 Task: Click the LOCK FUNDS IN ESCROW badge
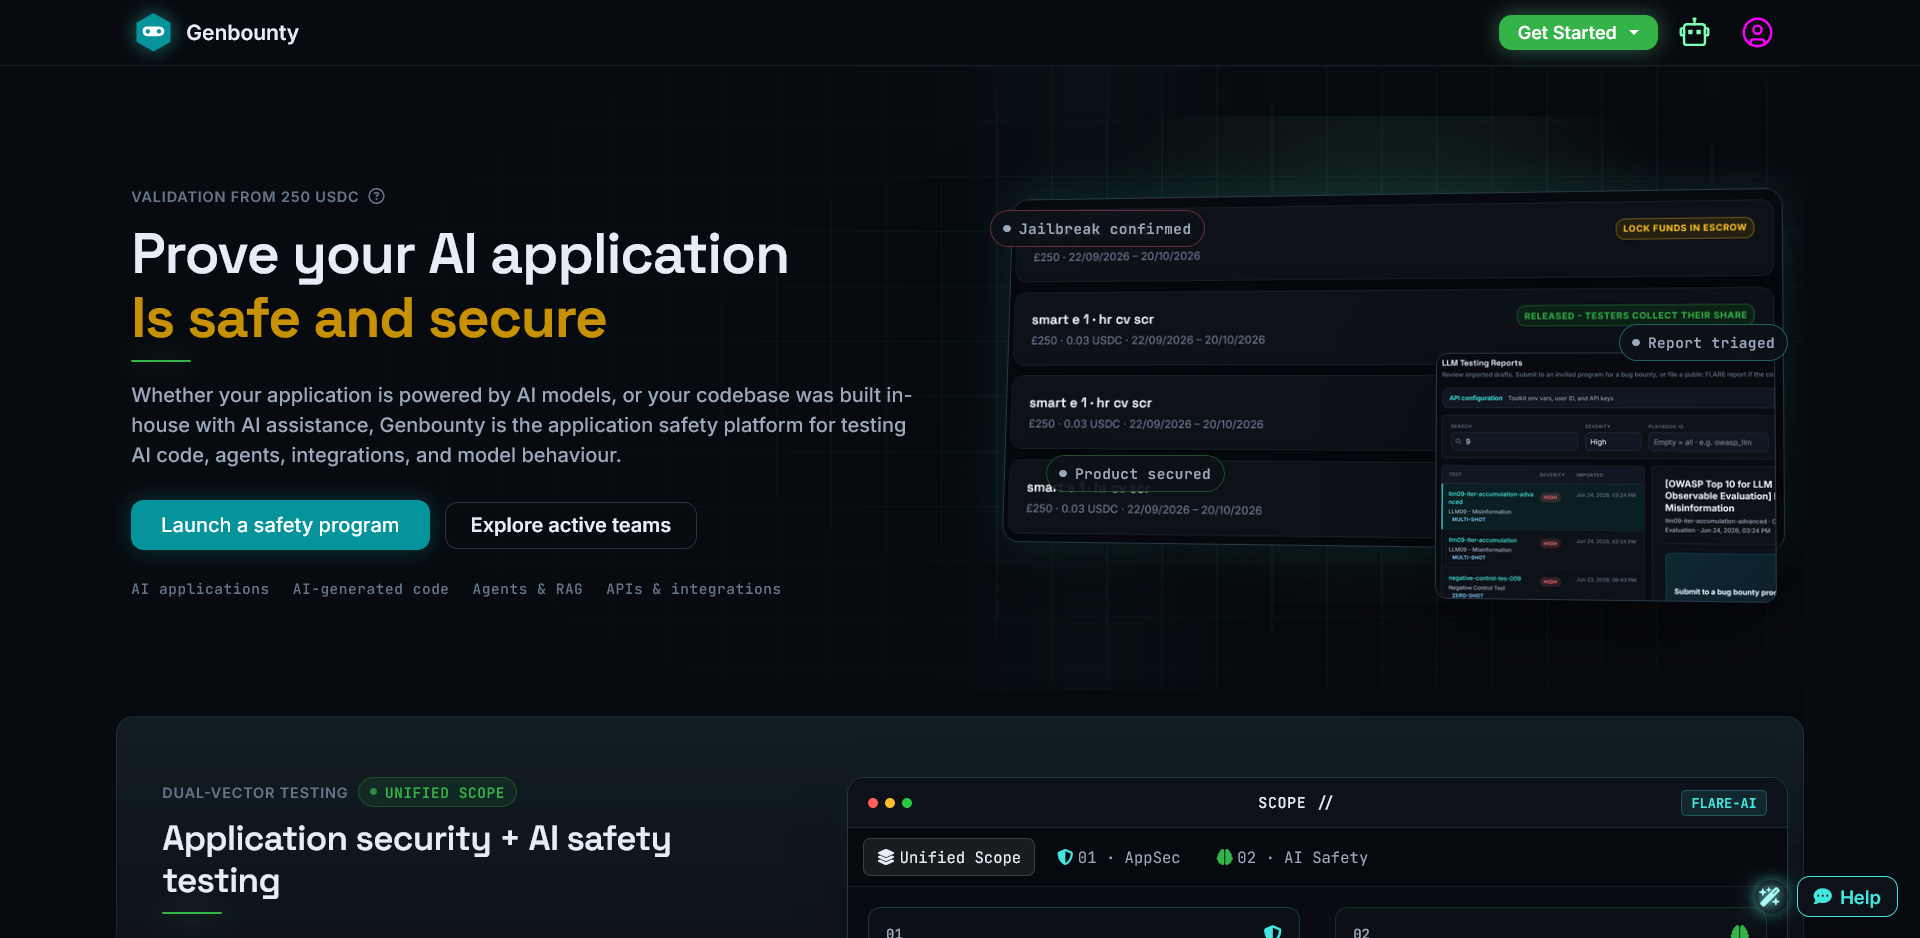tap(1685, 228)
